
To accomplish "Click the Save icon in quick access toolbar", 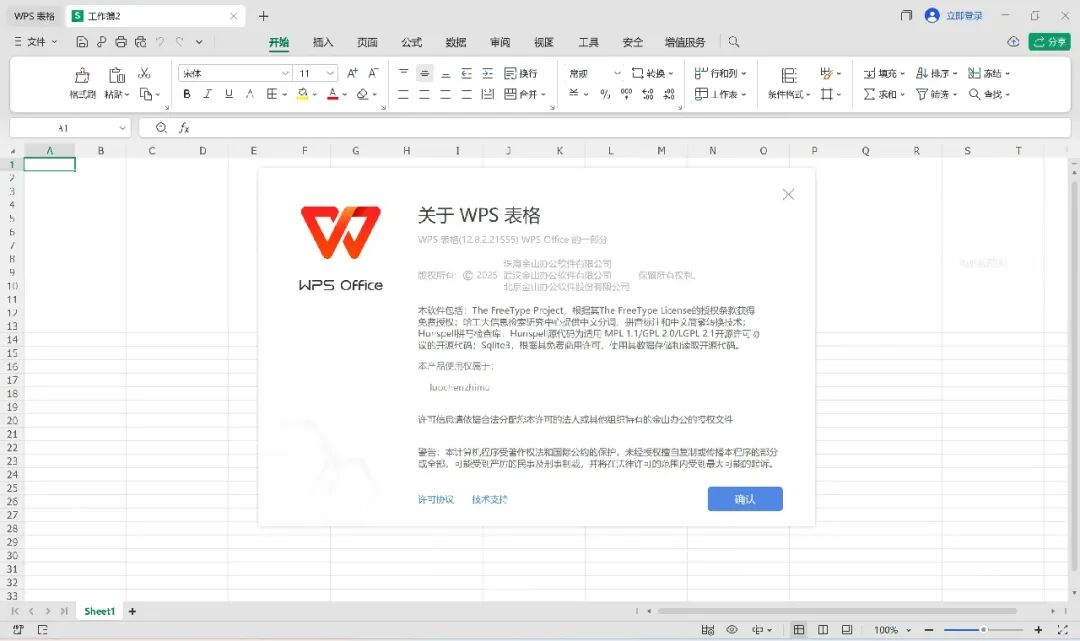I will [x=81, y=42].
